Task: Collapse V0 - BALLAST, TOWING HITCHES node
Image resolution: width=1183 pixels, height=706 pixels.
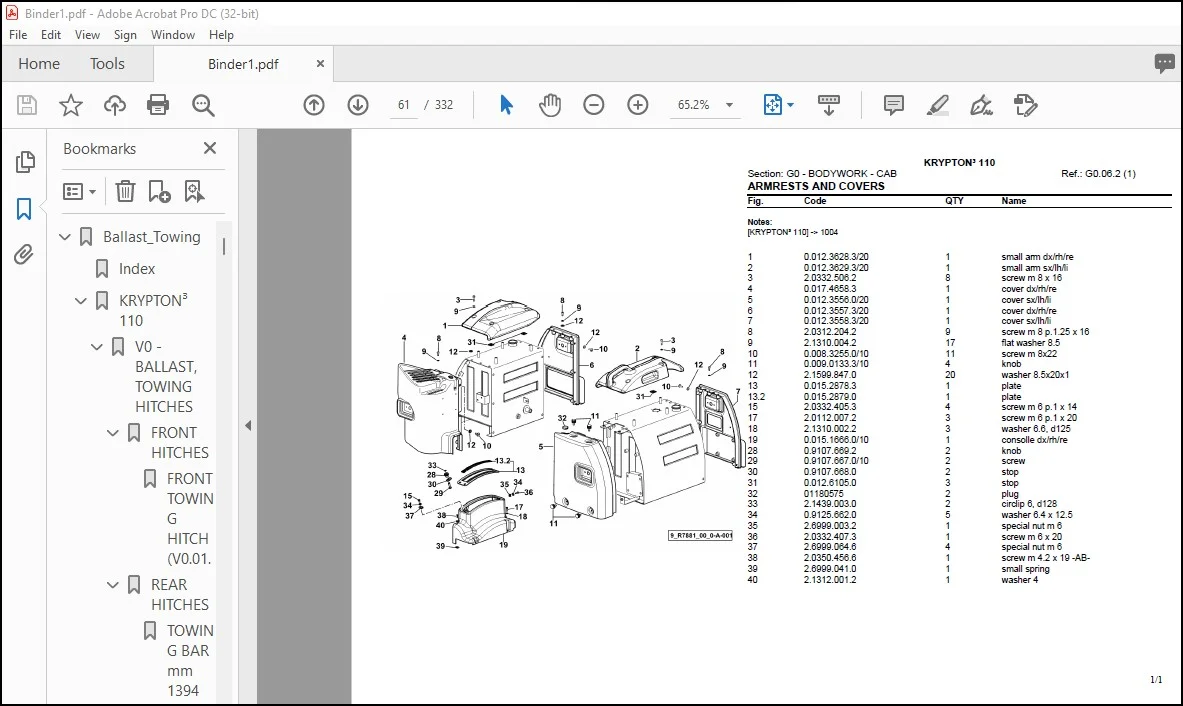Action: click(x=97, y=347)
